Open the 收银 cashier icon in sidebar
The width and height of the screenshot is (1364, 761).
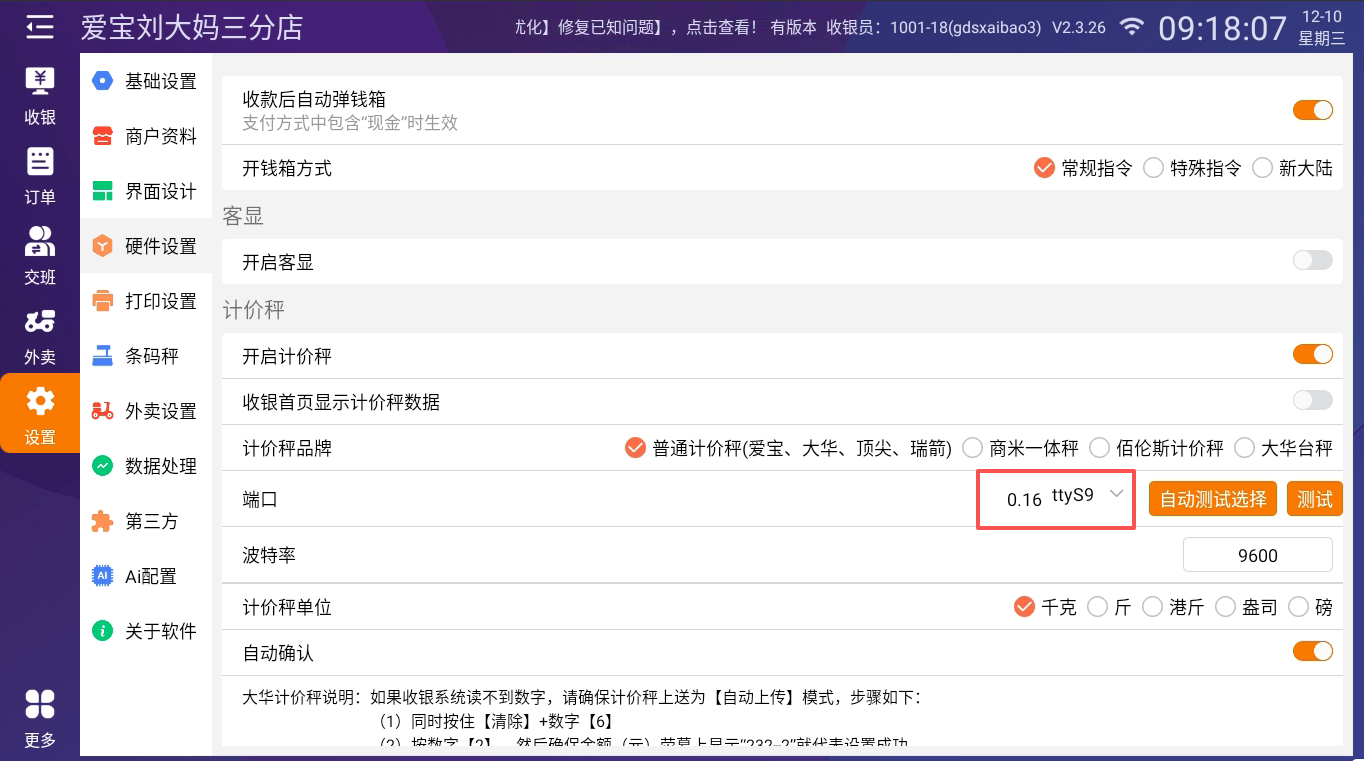click(x=40, y=82)
